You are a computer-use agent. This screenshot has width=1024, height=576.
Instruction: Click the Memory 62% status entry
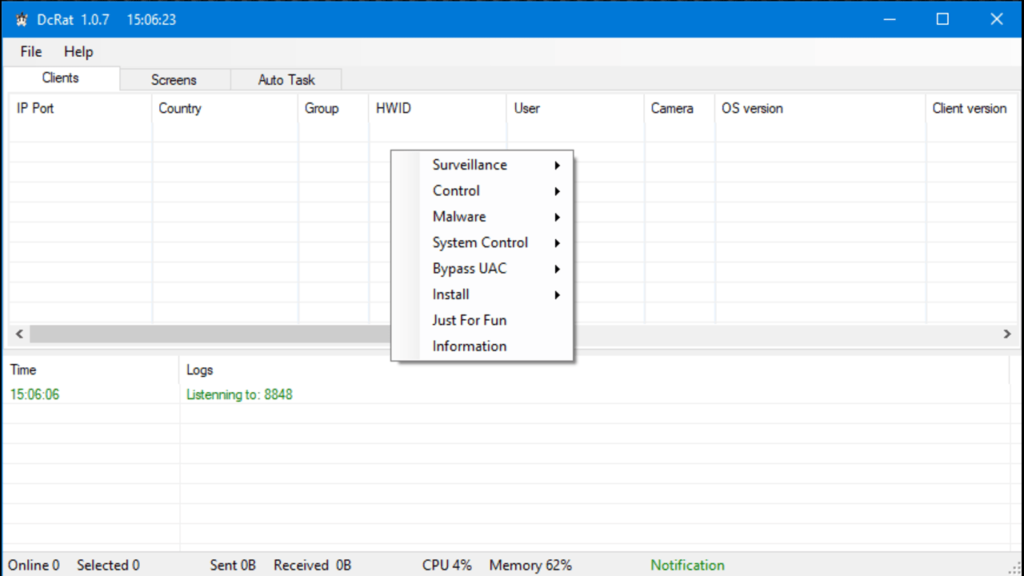(x=530, y=565)
